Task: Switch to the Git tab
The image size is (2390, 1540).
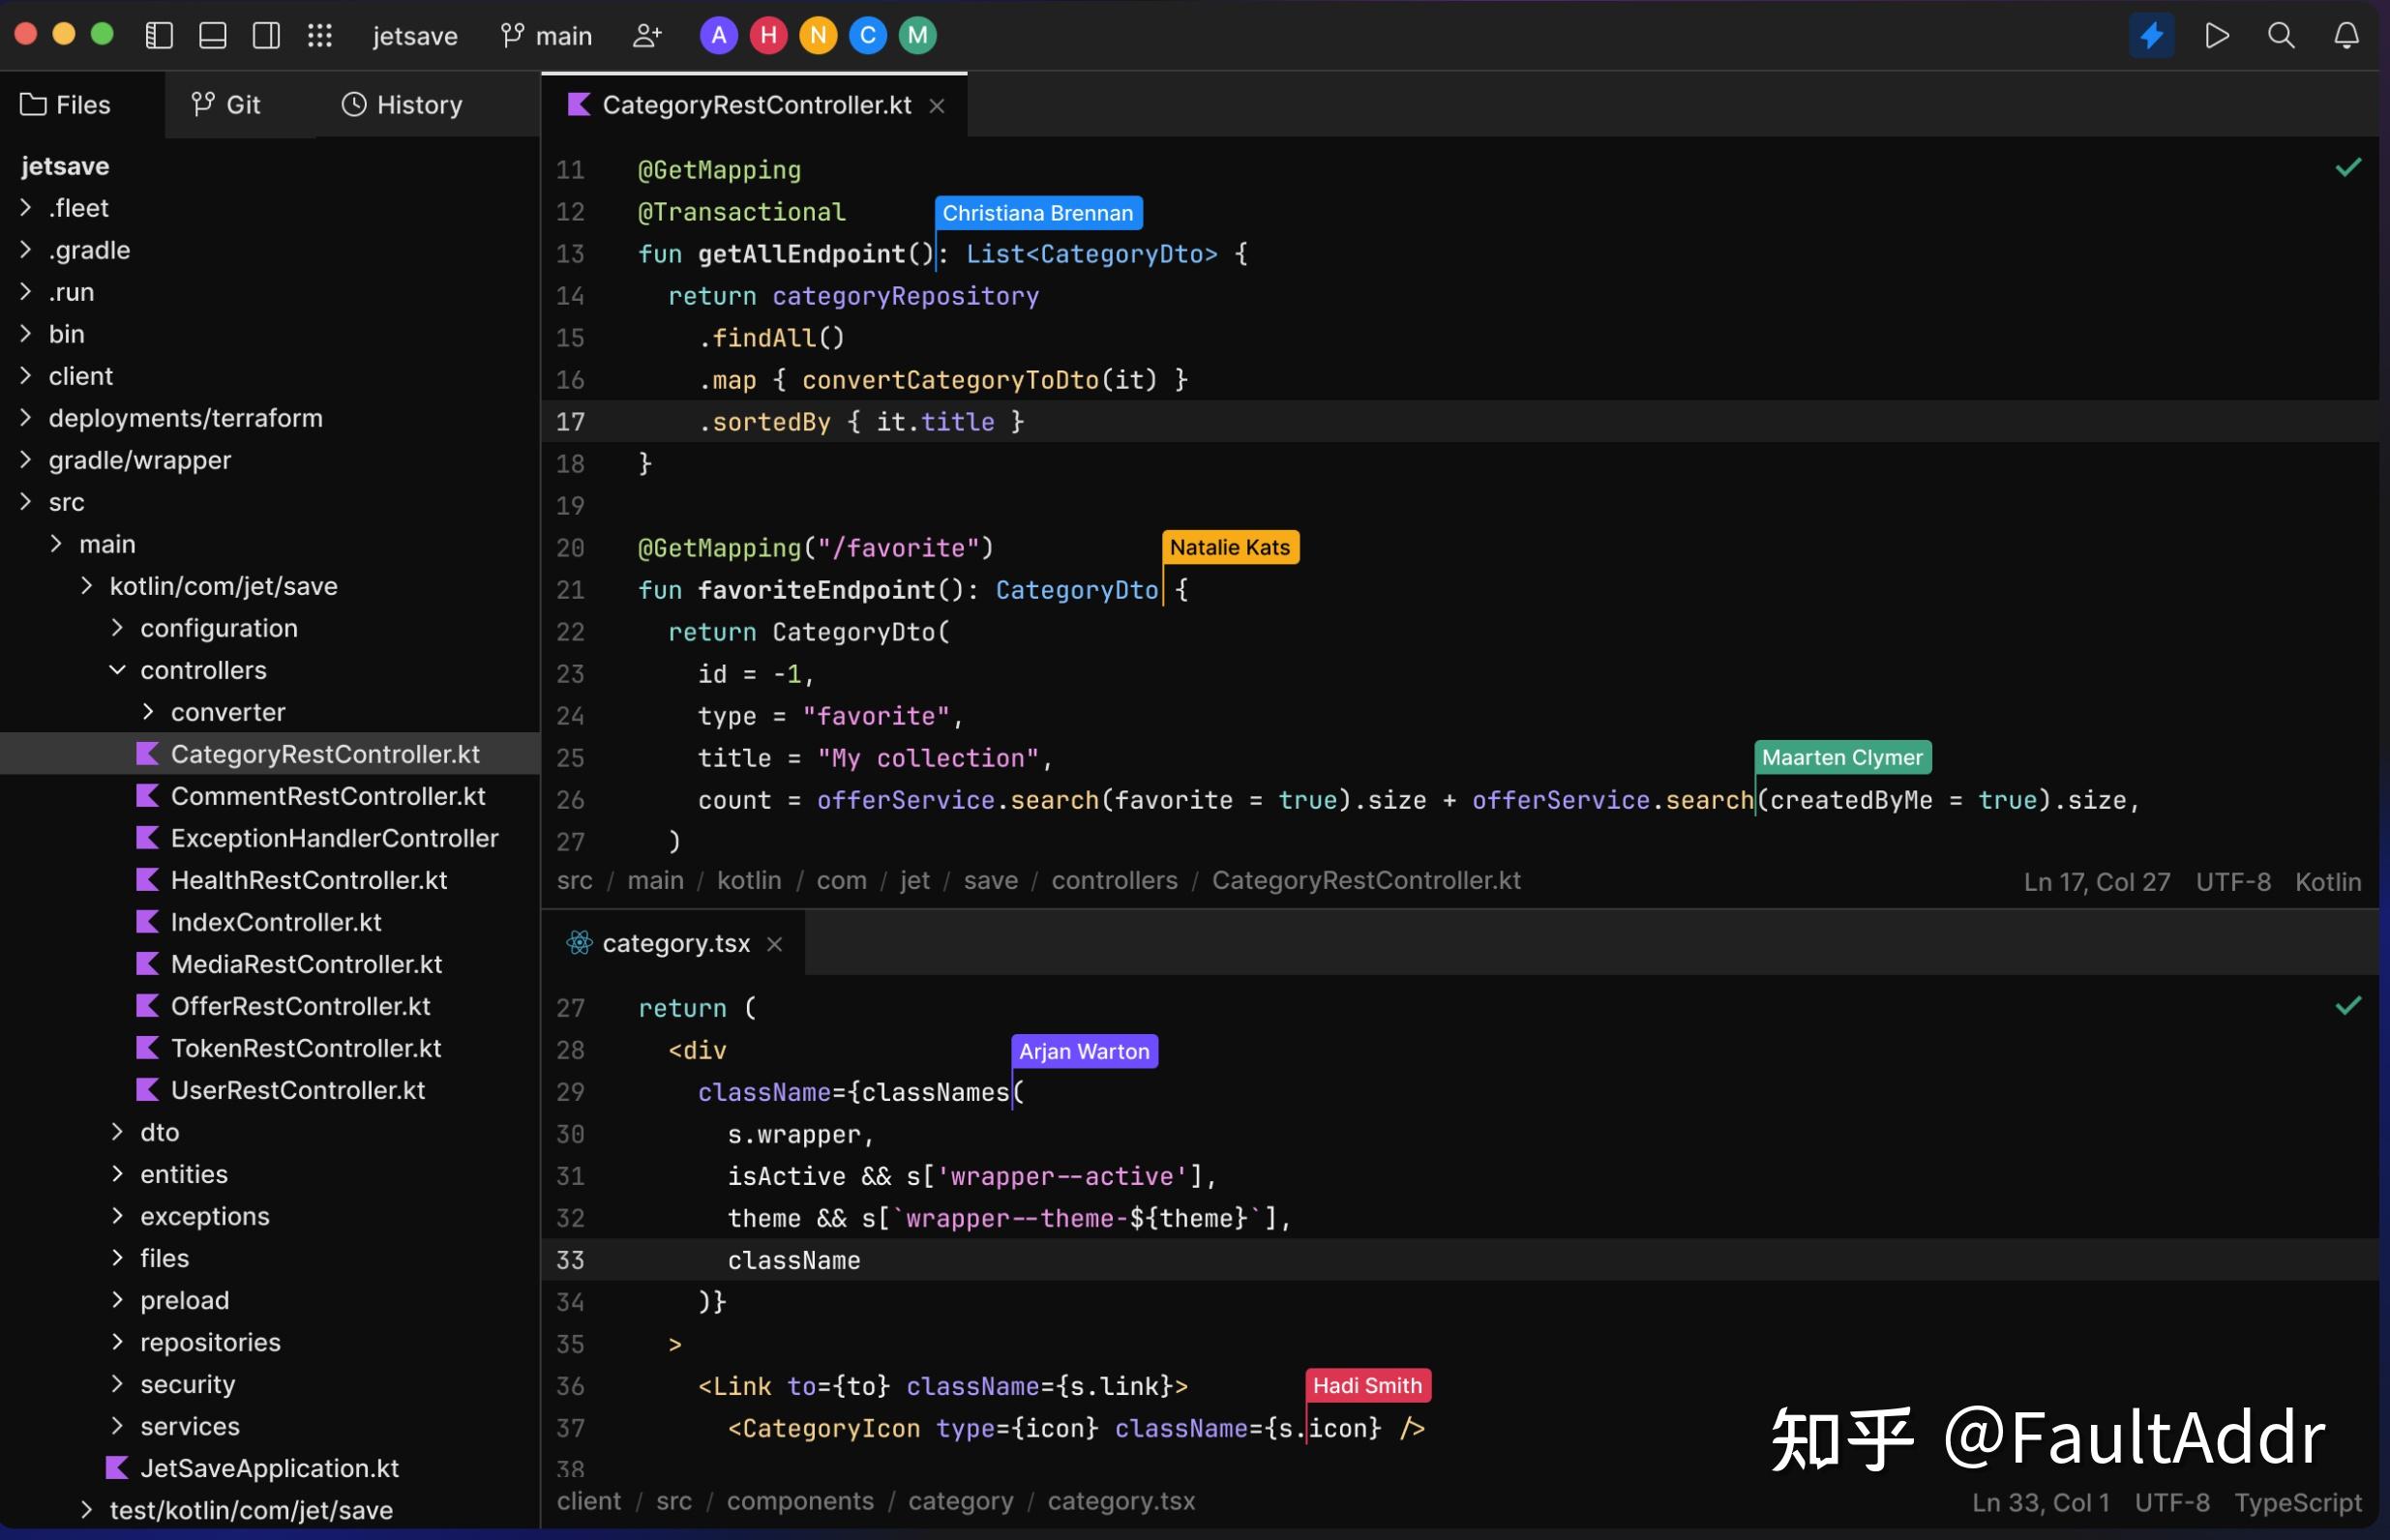Action: click(226, 104)
